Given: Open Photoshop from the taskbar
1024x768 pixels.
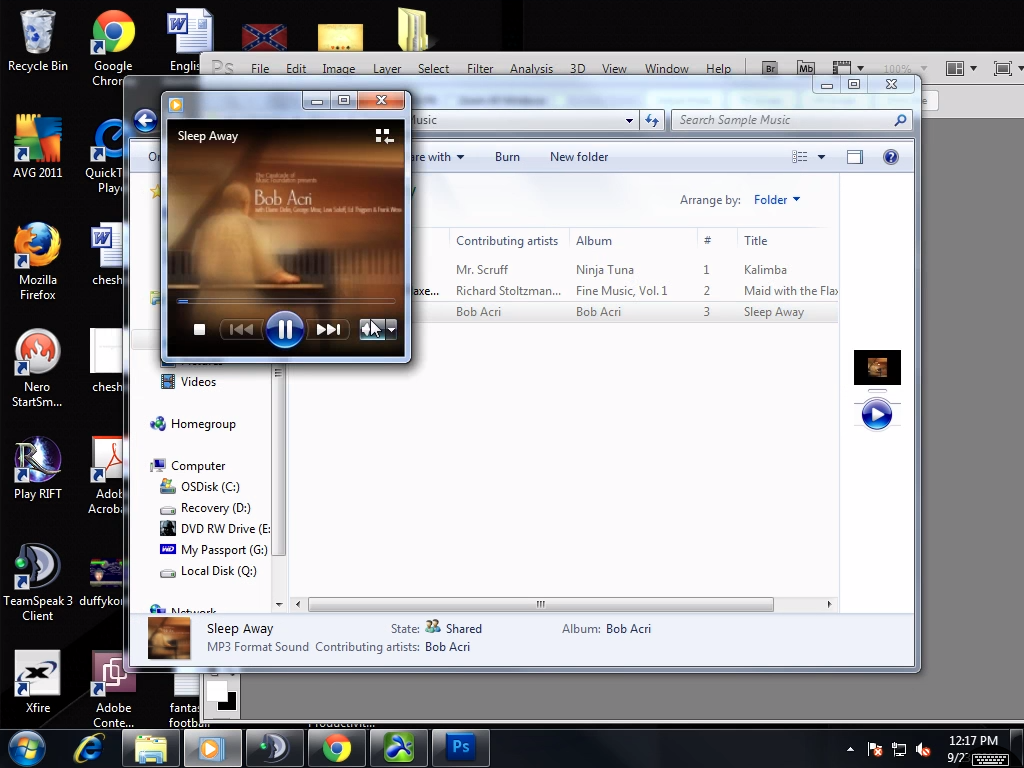Looking at the screenshot, I should click(460, 748).
